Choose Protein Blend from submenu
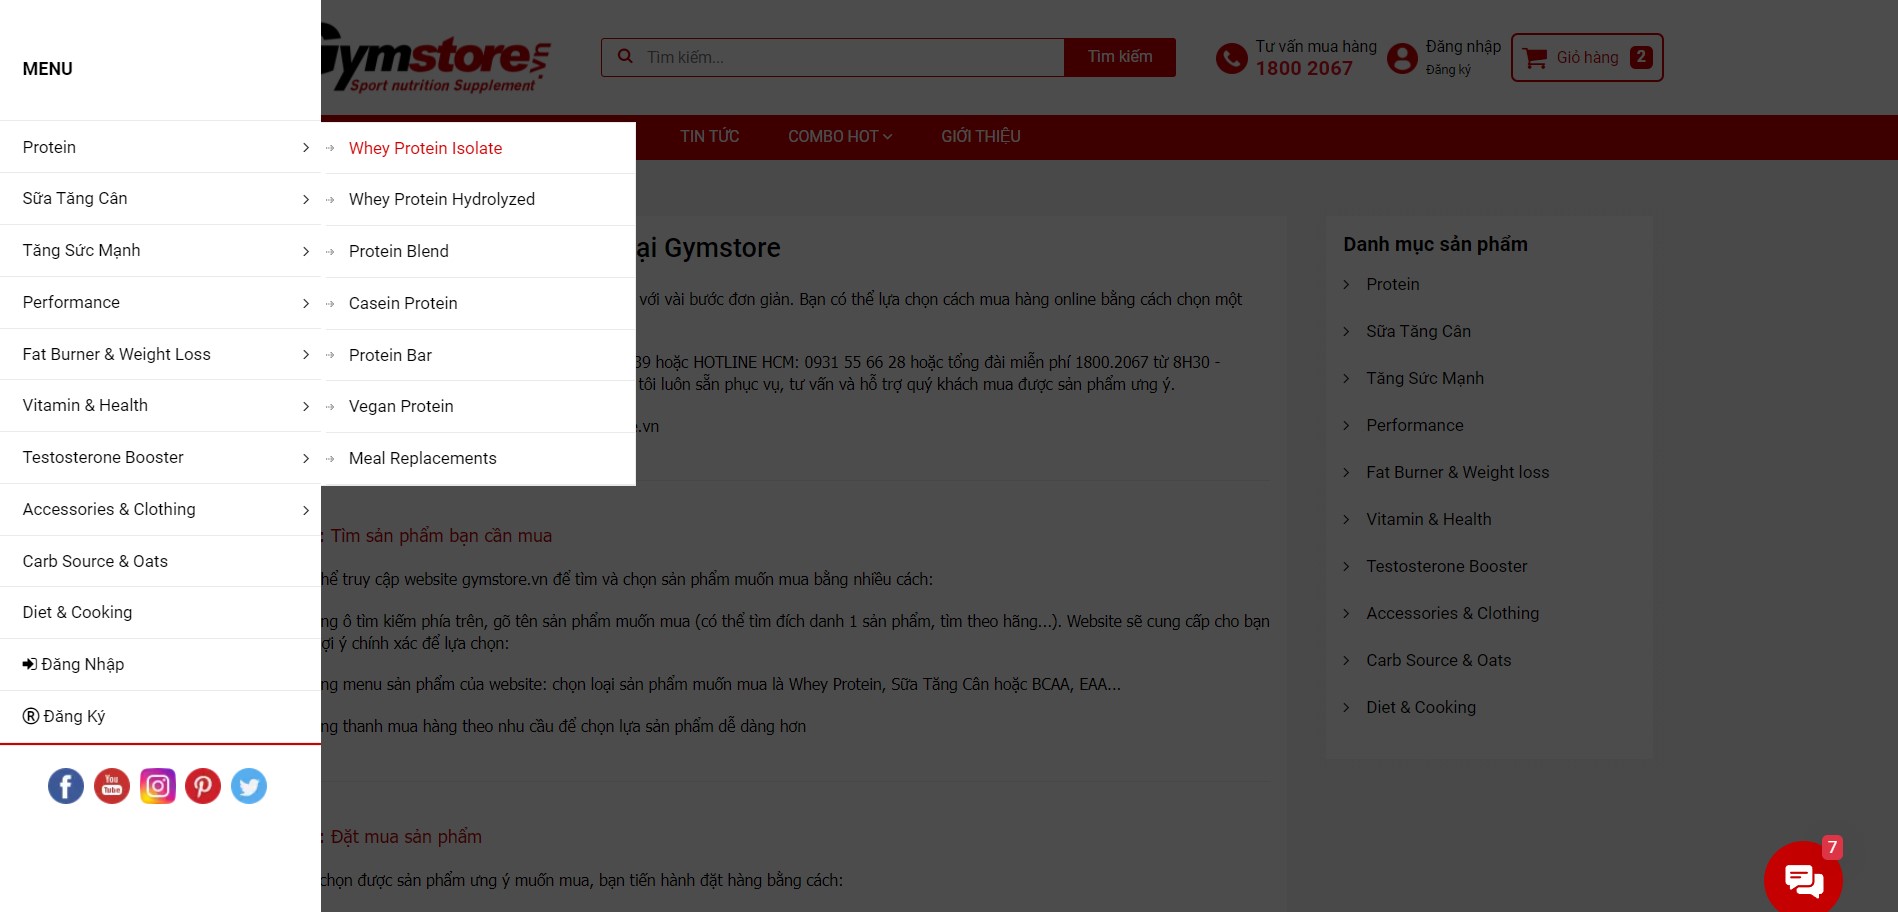The height and width of the screenshot is (912, 1898). tap(399, 251)
